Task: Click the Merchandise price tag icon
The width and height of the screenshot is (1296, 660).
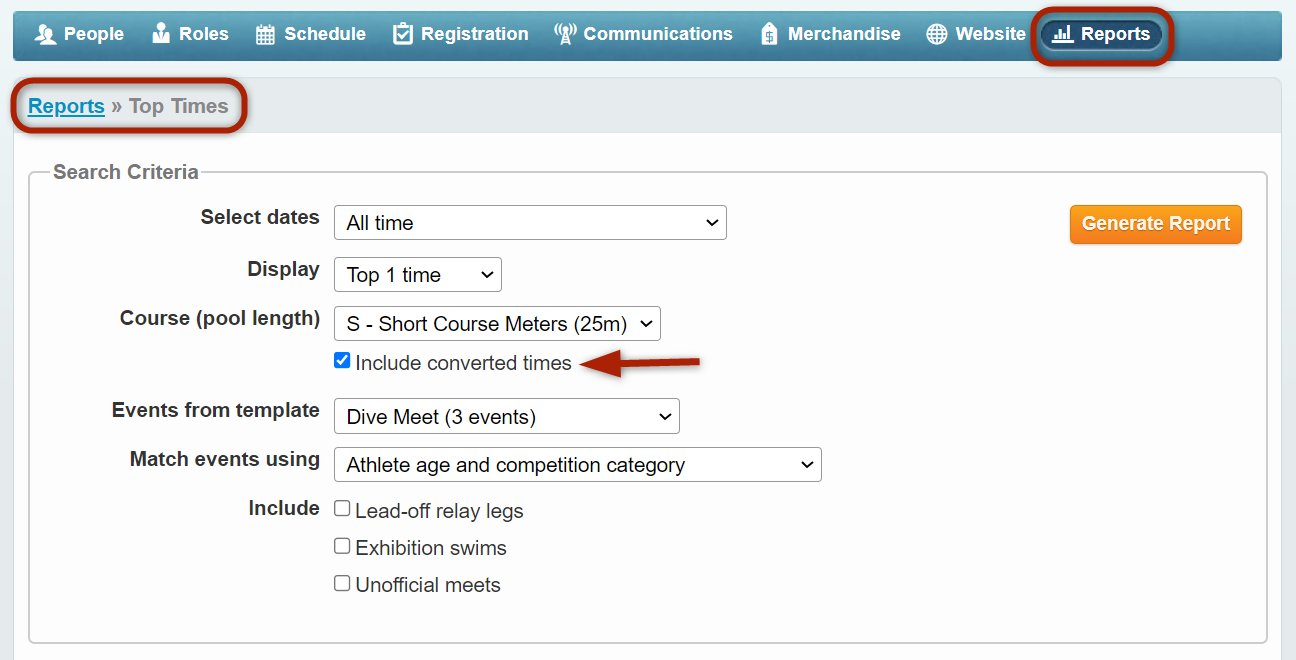Action: pyautogui.click(x=769, y=34)
